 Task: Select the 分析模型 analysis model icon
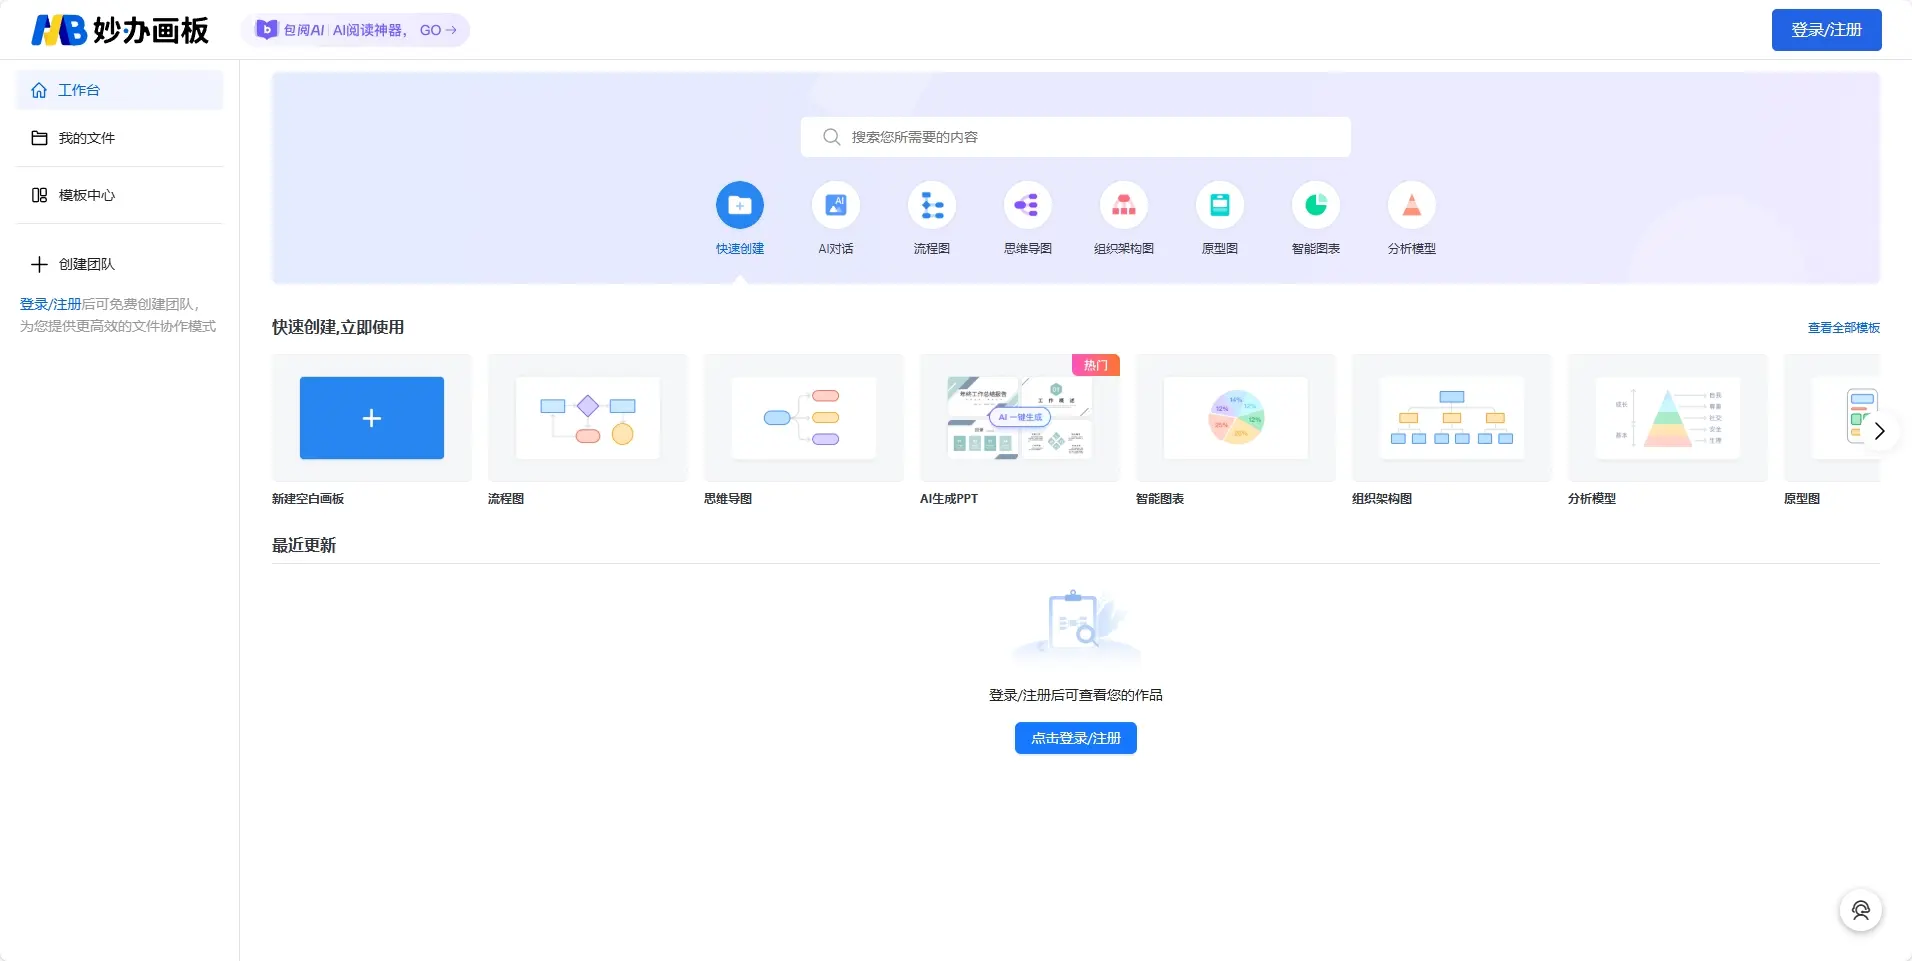tap(1411, 205)
